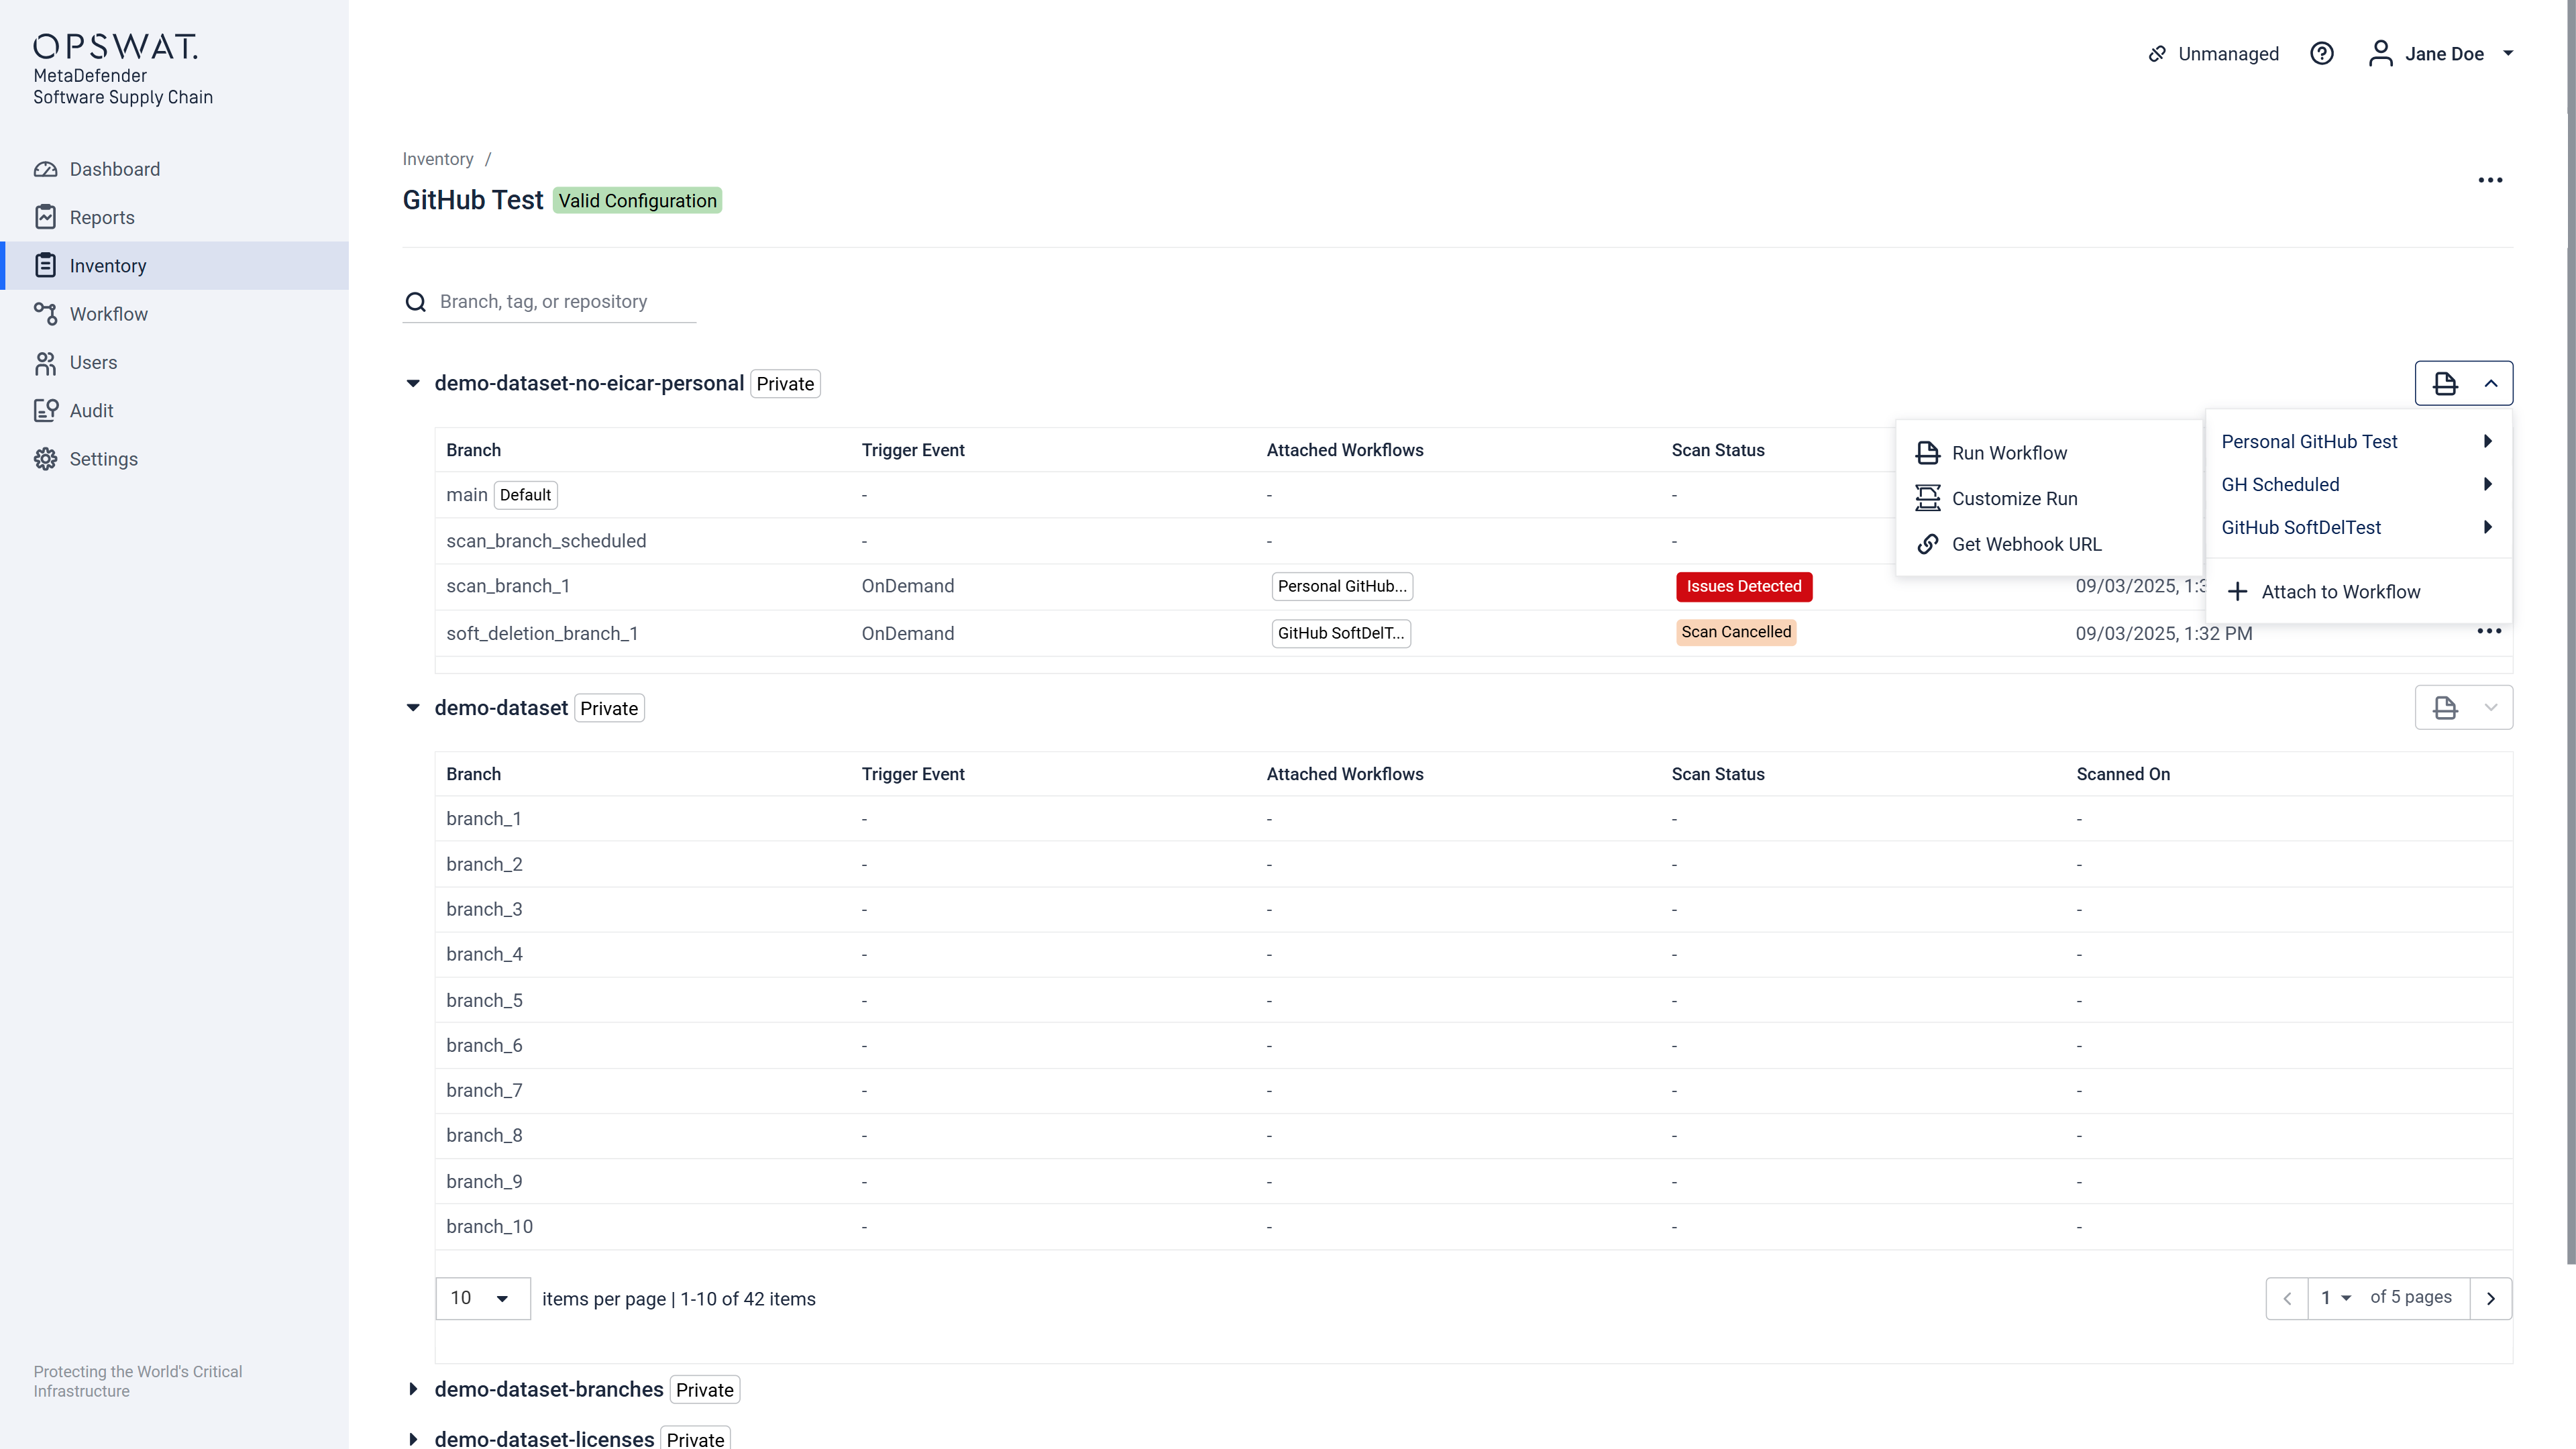Expand demo-dataset-branches repository
This screenshot has width=2576, height=1449.
coord(413,1390)
